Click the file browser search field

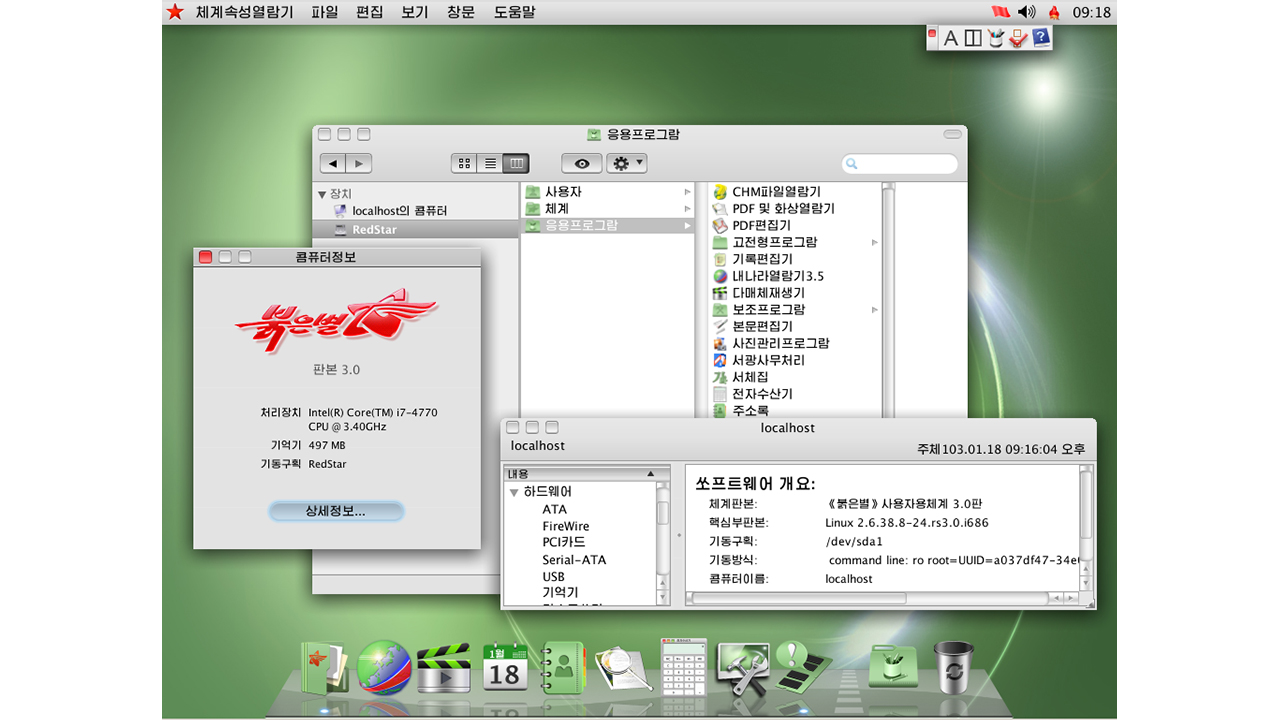pos(900,163)
